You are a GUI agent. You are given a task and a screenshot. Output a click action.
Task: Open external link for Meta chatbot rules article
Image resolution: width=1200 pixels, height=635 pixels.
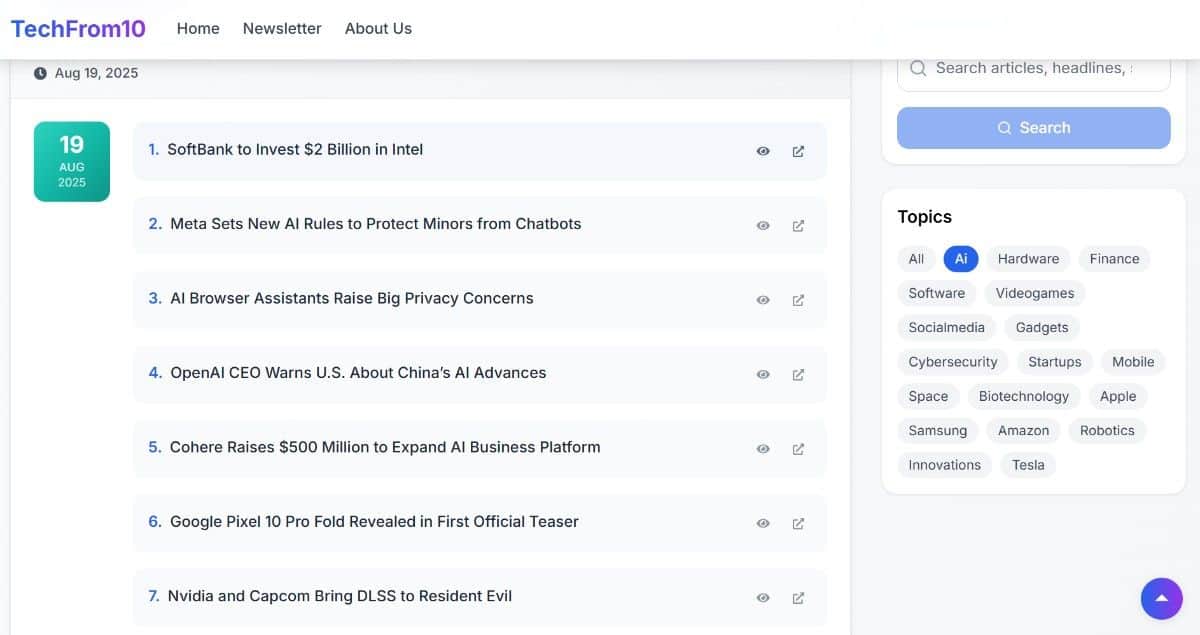tap(798, 225)
